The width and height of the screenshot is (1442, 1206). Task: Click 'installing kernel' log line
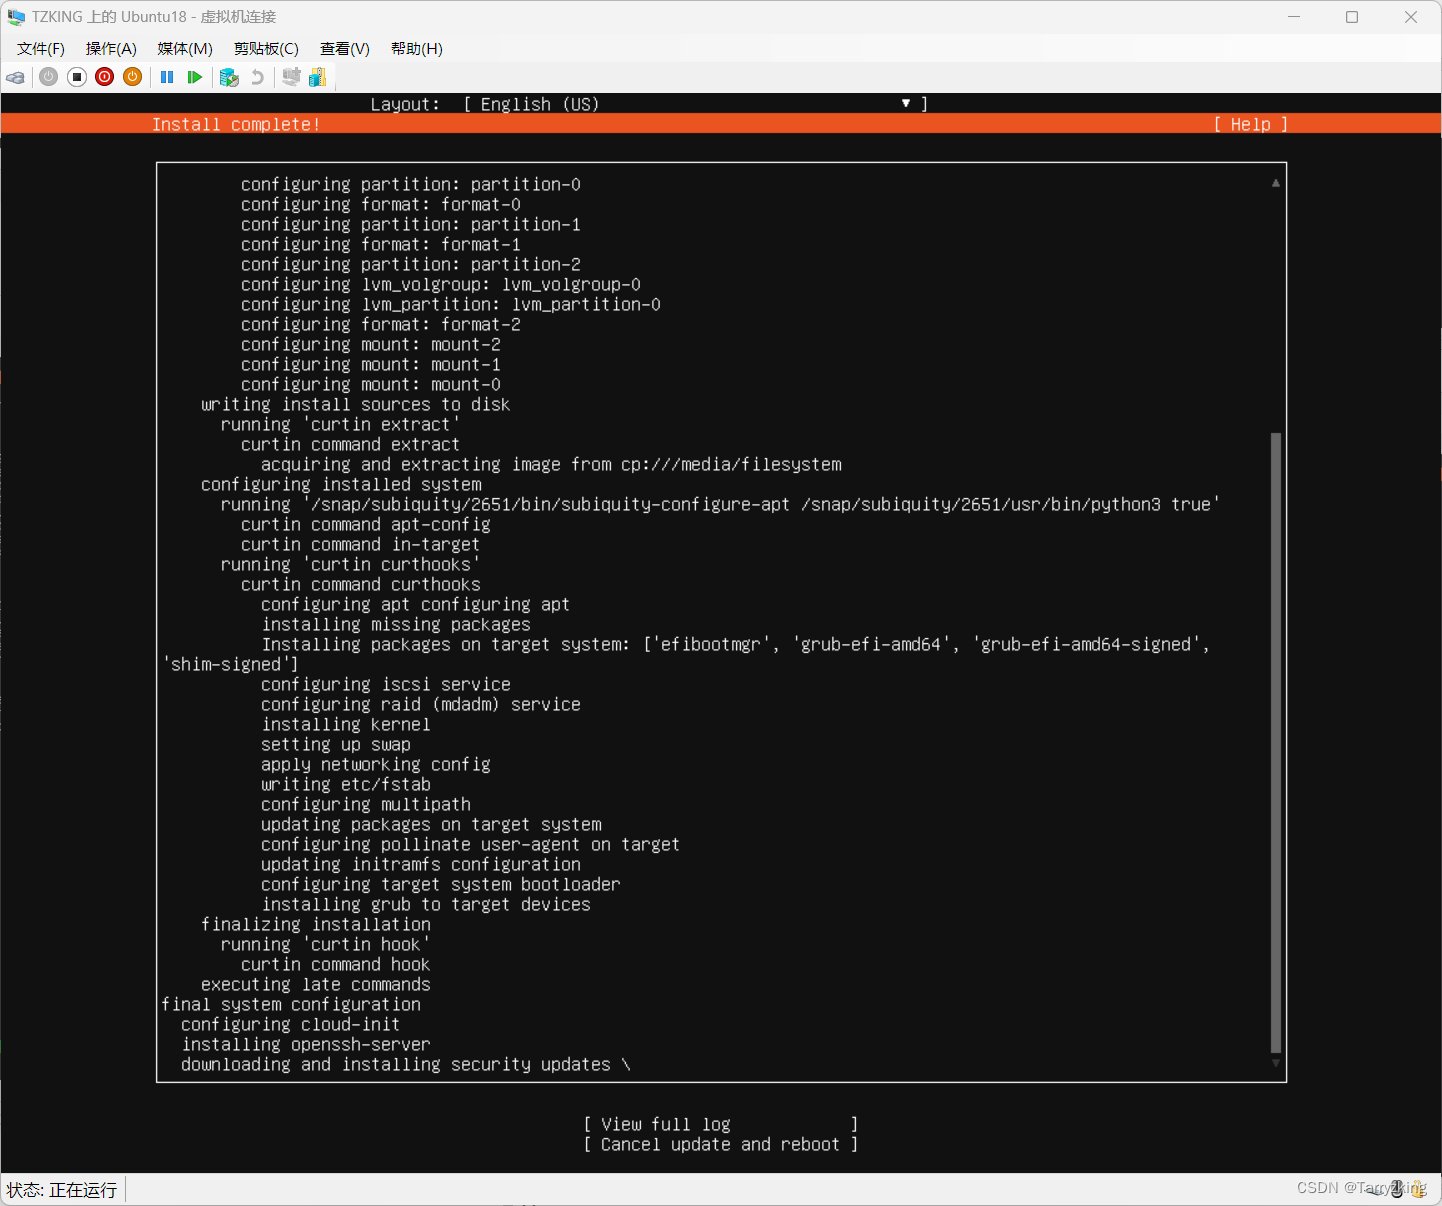tap(346, 724)
